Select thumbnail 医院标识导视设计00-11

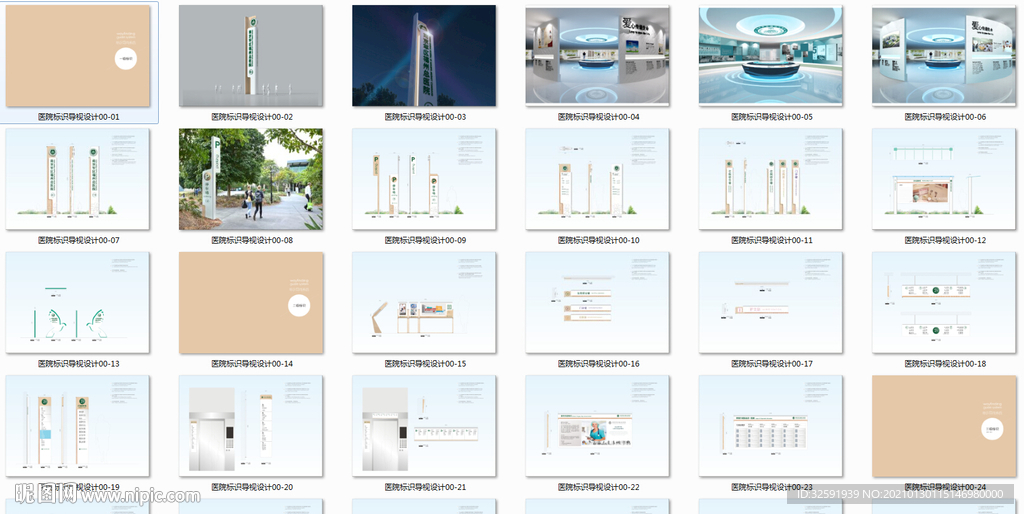coord(770,179)
